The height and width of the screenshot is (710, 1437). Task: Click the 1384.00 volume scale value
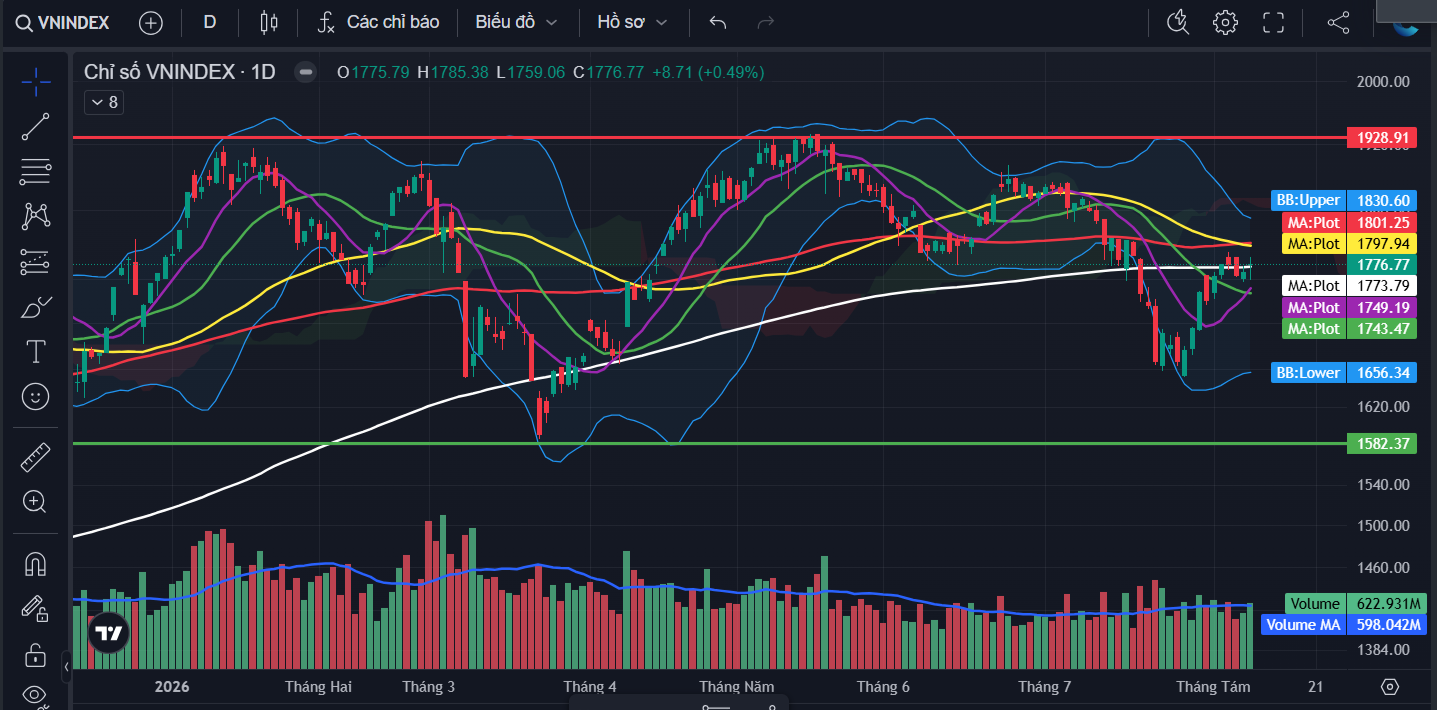pos(1384,650)
